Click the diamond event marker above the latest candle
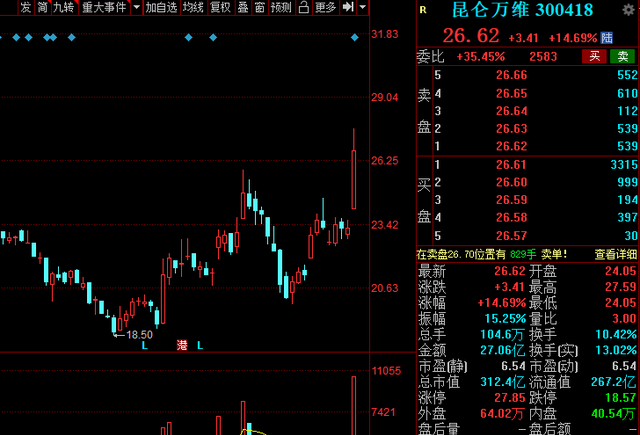The height and width of the screenshot is (435, 640). point(354,38)
